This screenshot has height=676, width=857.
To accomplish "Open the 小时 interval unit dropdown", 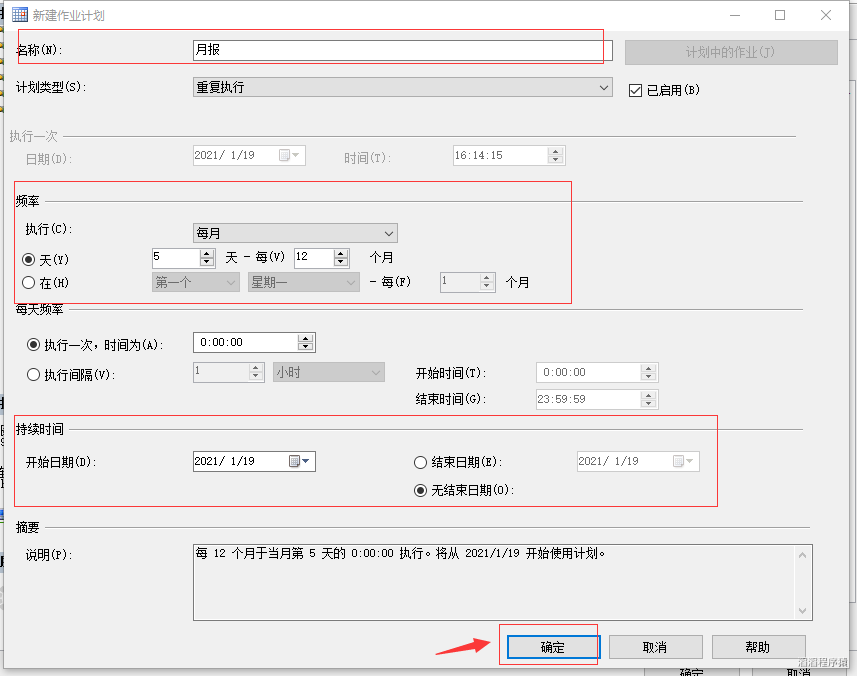I will point(328,372).
